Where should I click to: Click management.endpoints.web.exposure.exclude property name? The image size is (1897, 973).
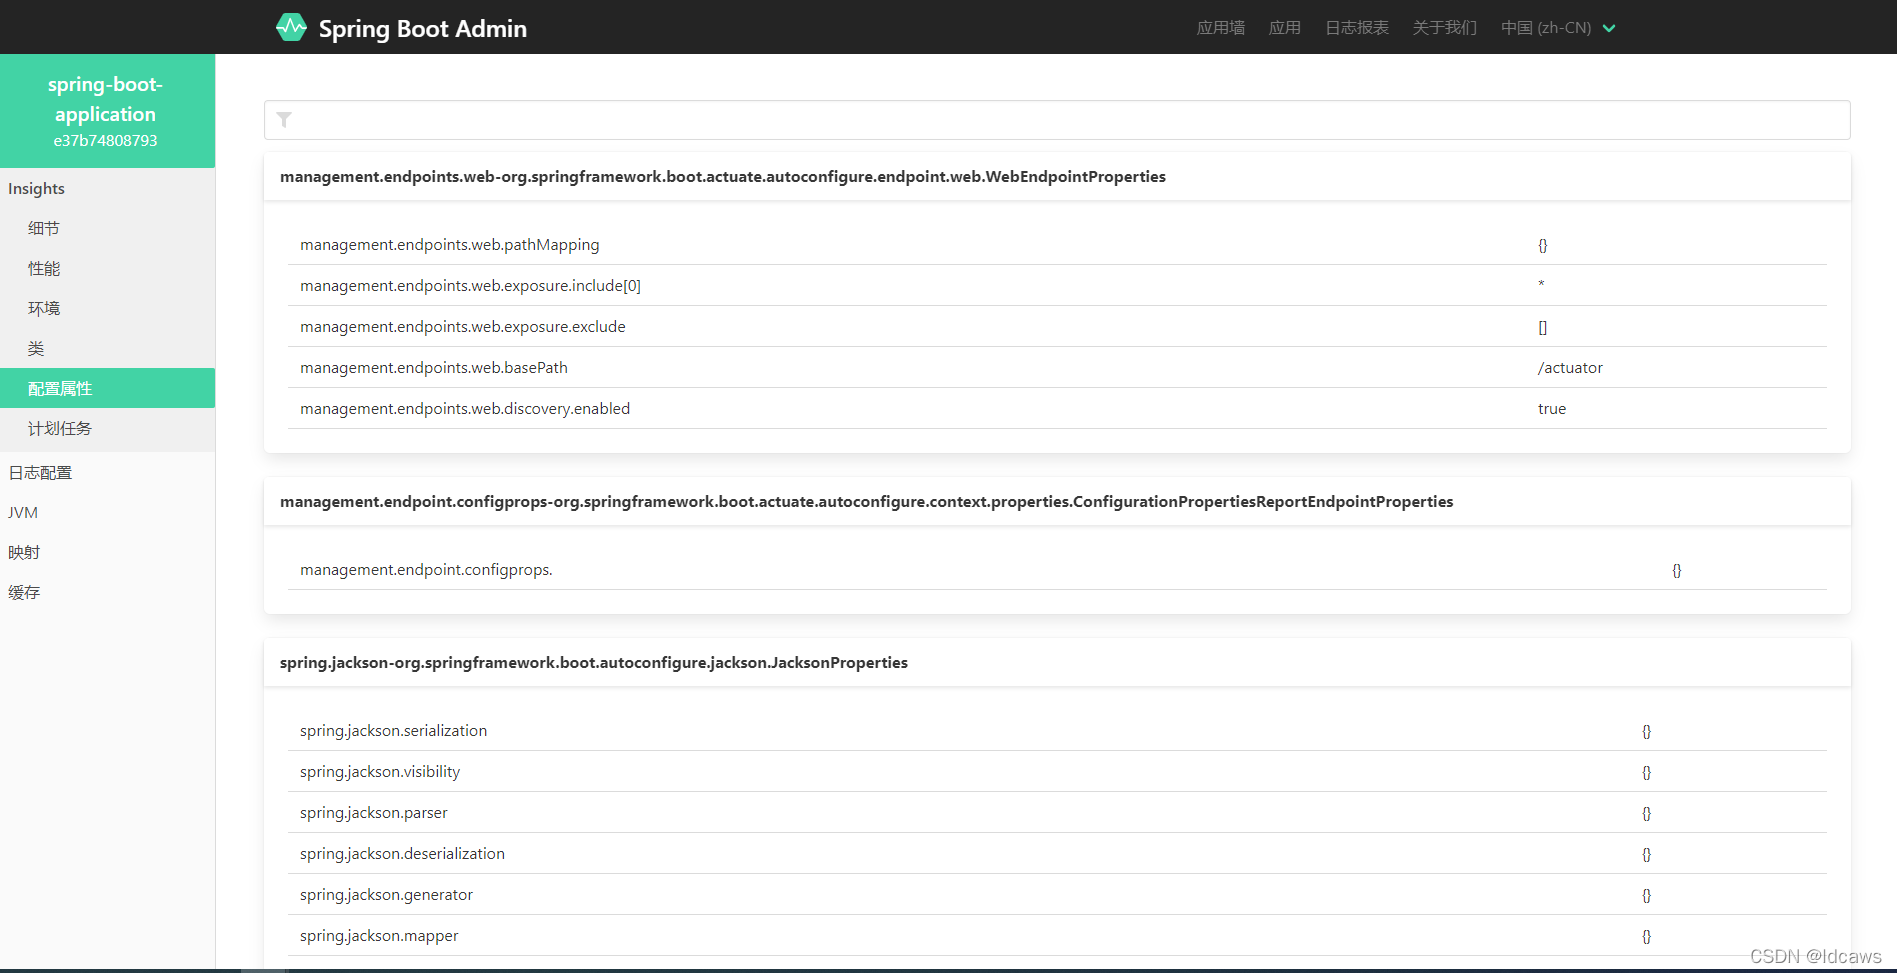point(463,327)
